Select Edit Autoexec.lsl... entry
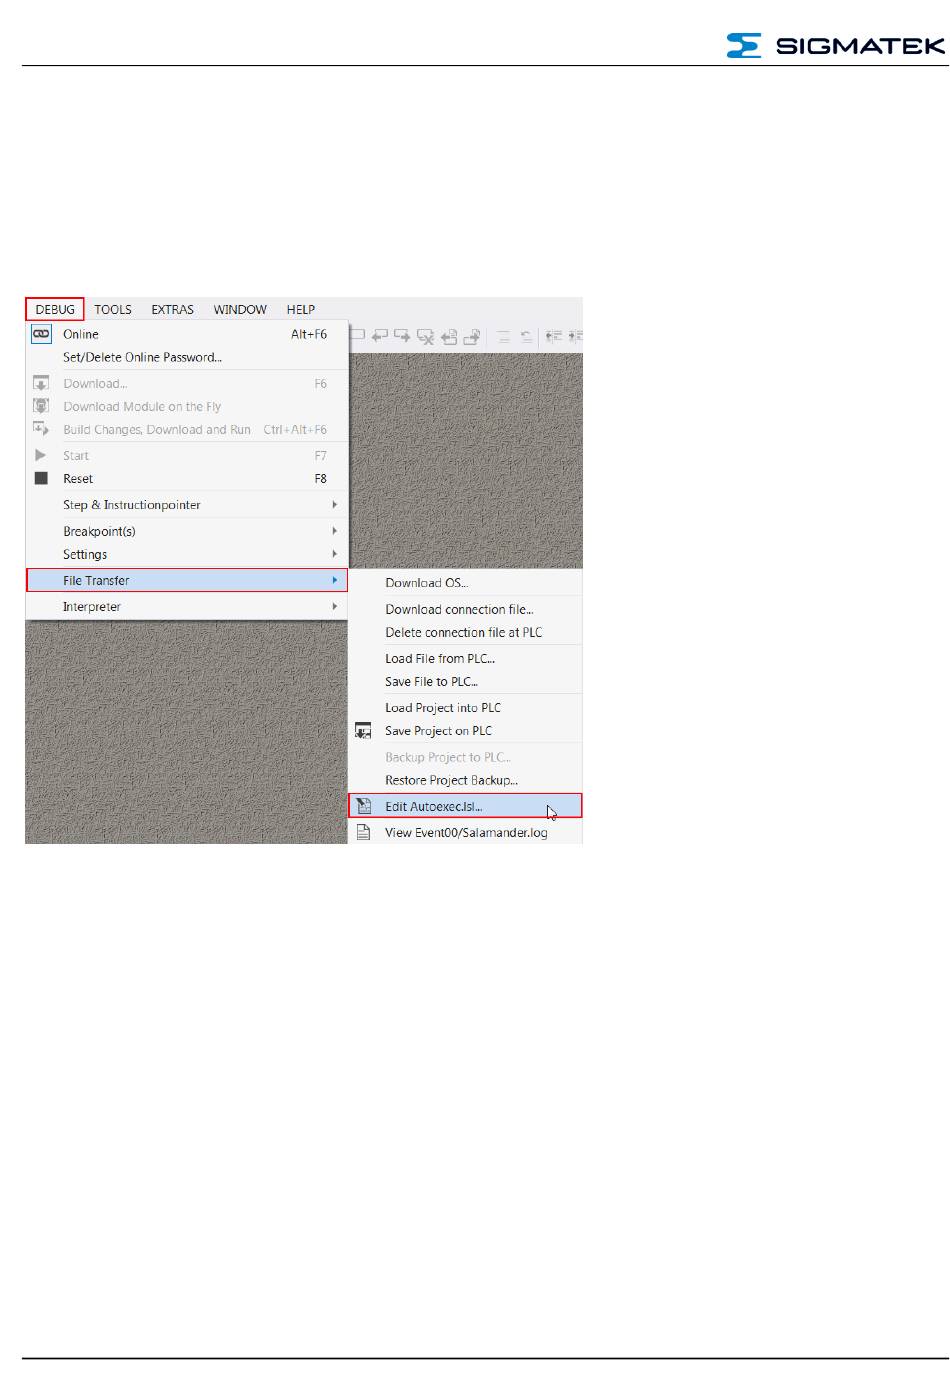The height and width of the screenshot is (1391, 950). 465,806
